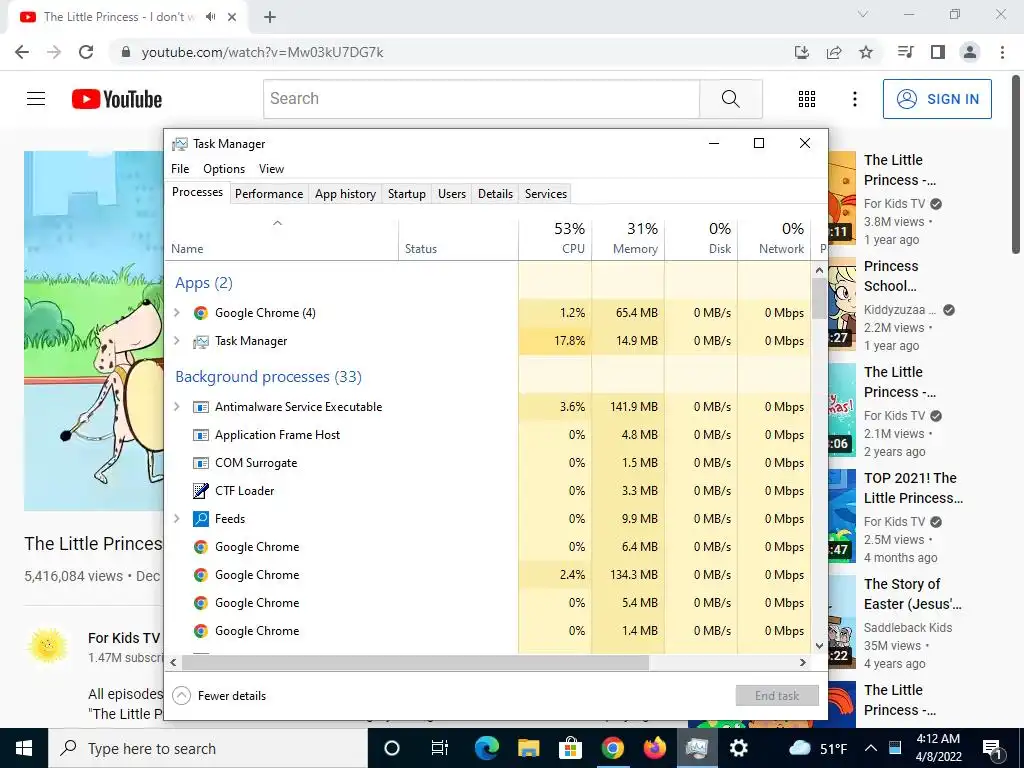The image size is (1024, 768).
Task: Open the Task Manager Options menu
Action: tap(224, 169)
